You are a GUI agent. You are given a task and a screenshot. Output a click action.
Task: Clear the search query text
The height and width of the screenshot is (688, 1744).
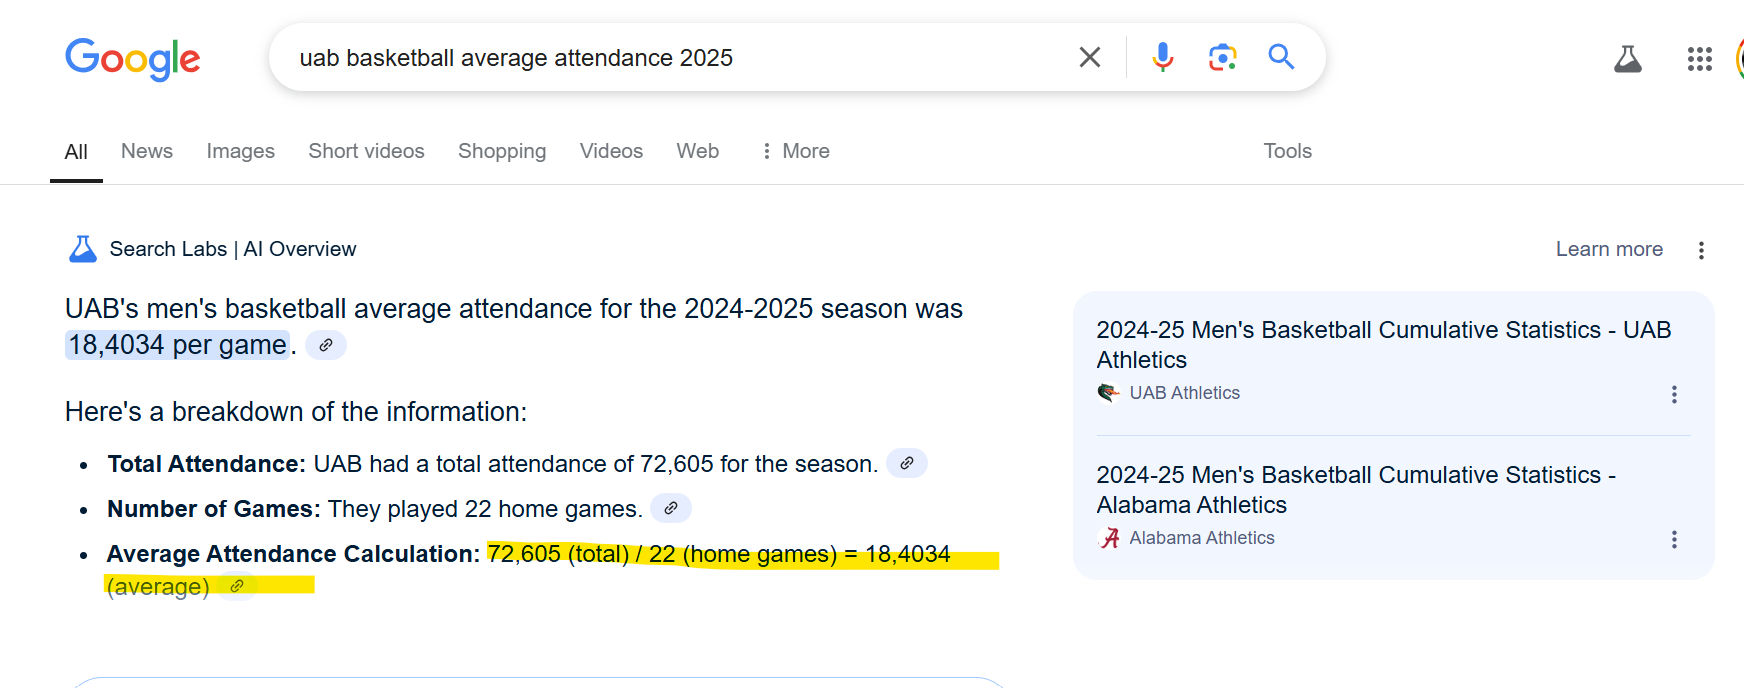tap(1089, 58)
